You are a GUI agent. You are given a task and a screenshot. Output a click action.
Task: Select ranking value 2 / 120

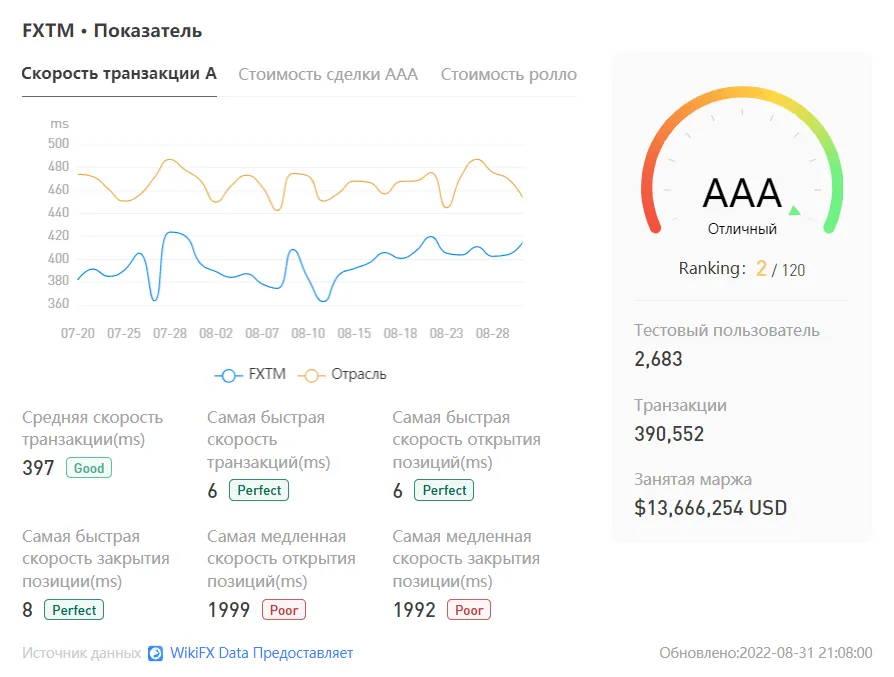click(781, 269)
